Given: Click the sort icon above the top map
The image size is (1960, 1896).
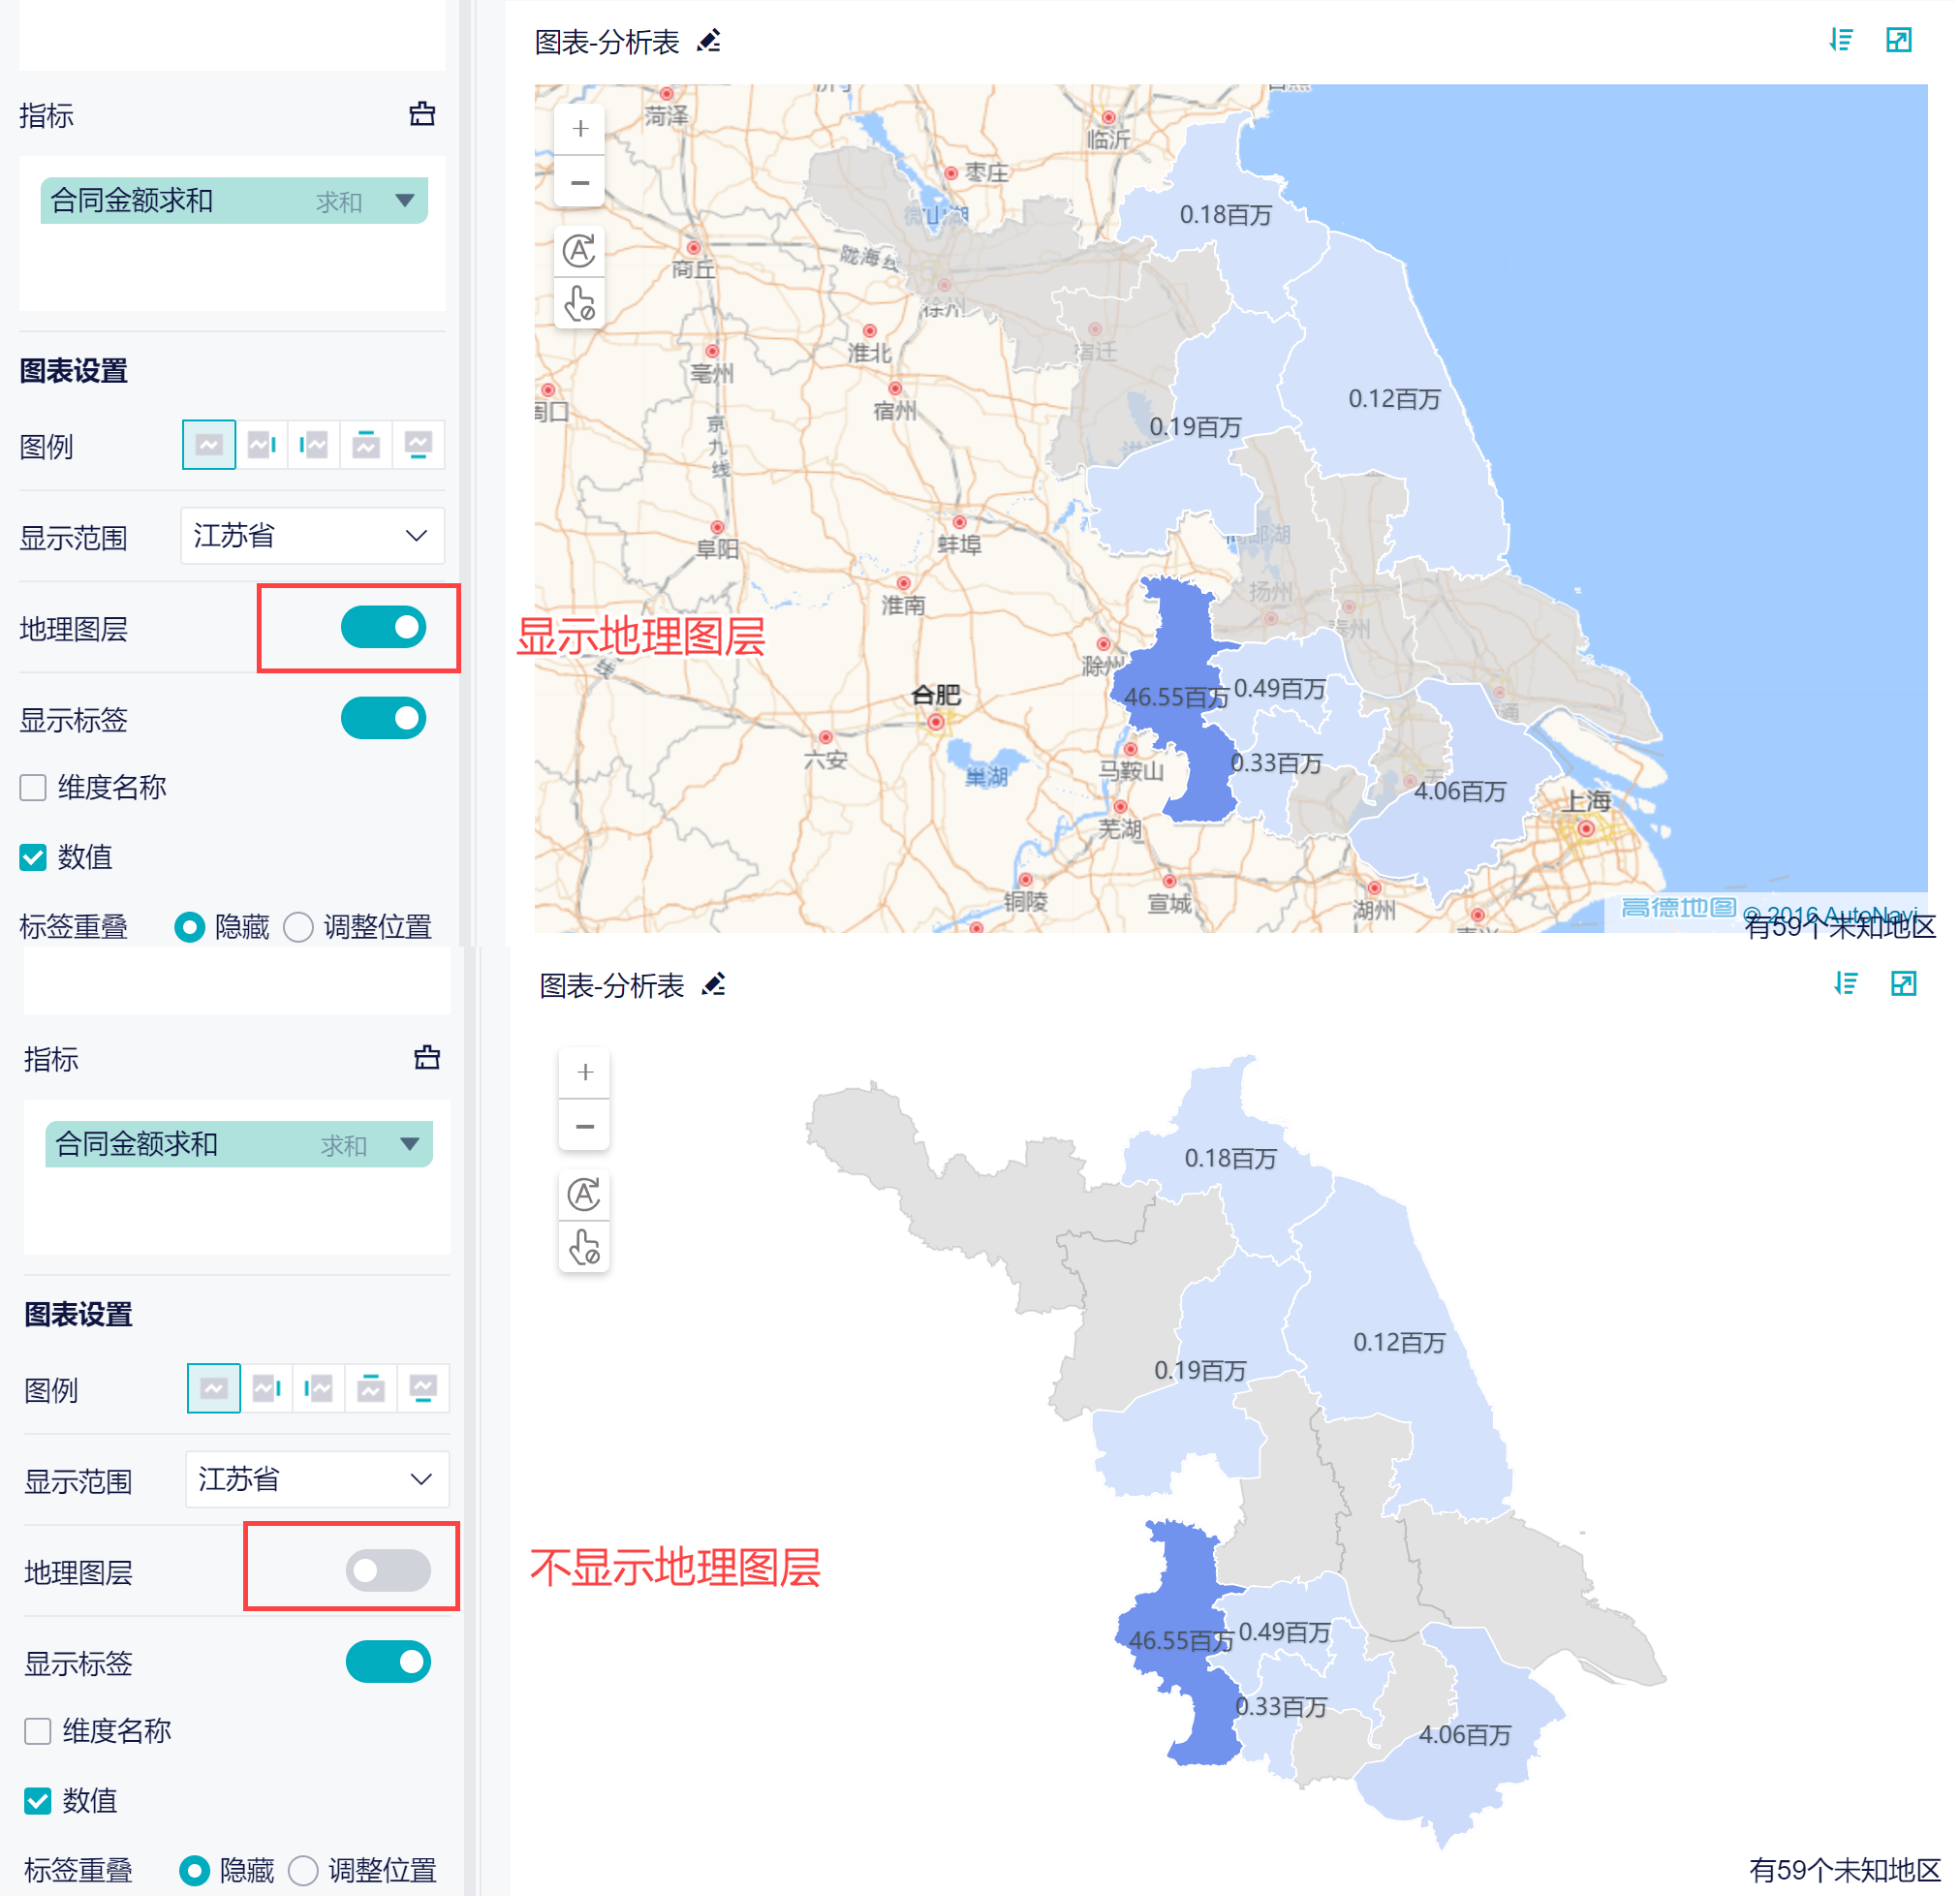Looking at the screenshot, I should [1841, 40].
